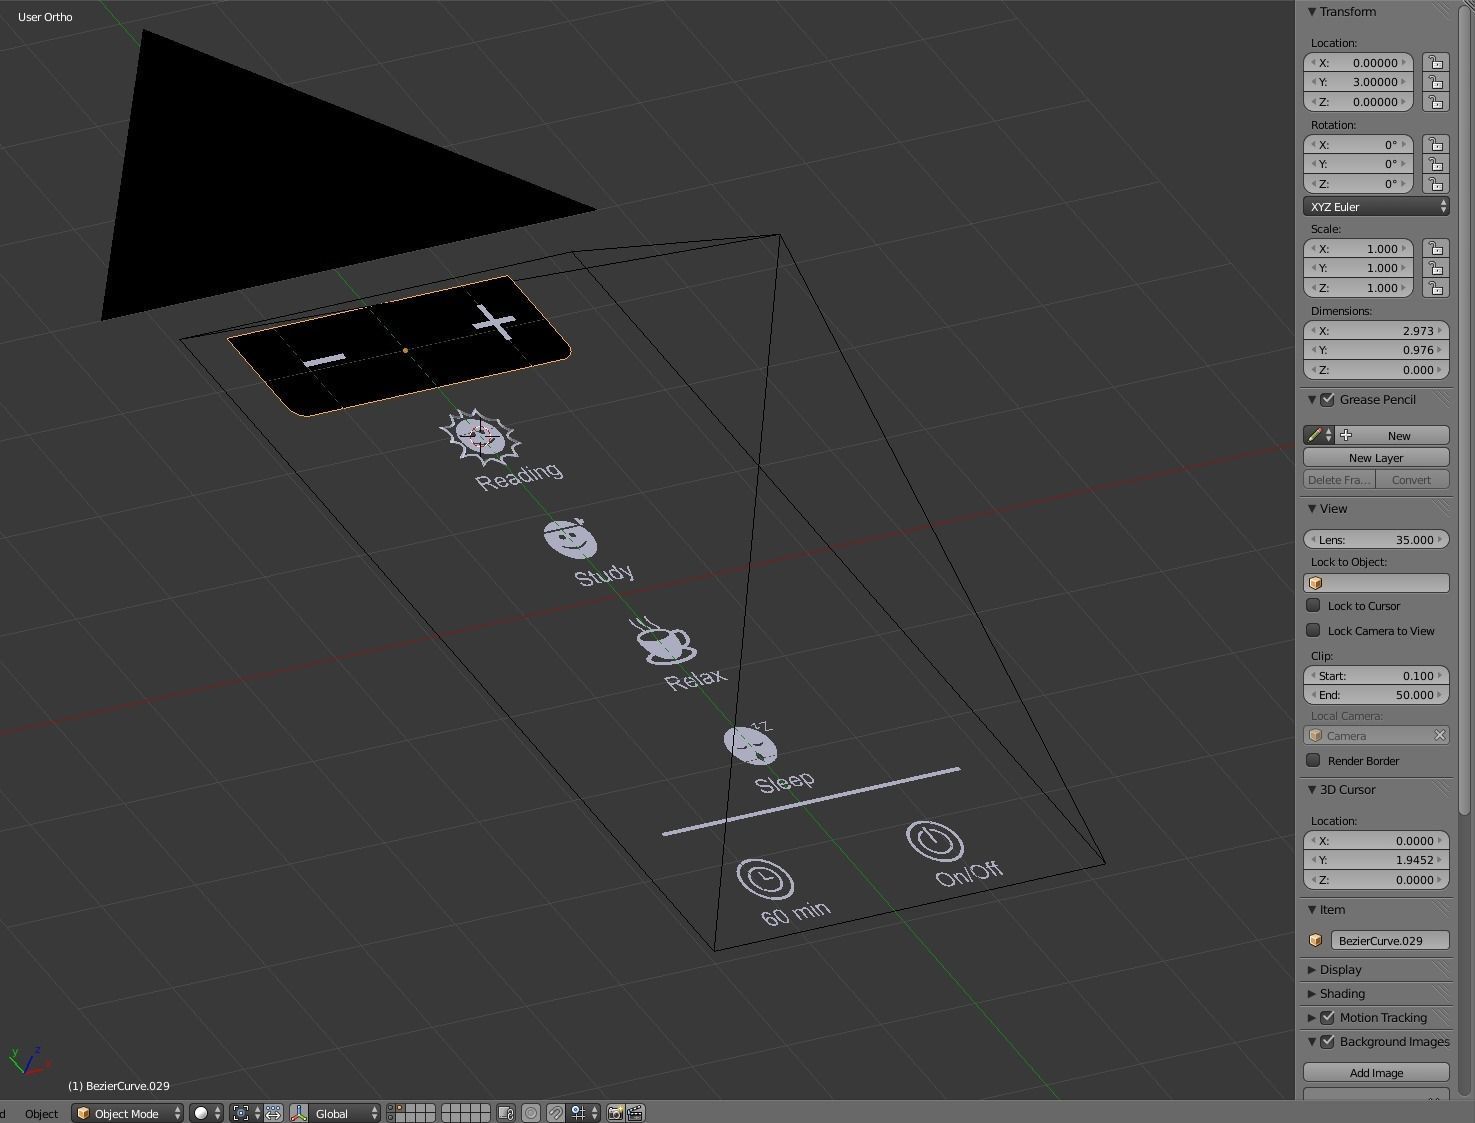Click the Add Image button
Screen dimensions: 1475x1123
[x=1376, y=1073]
